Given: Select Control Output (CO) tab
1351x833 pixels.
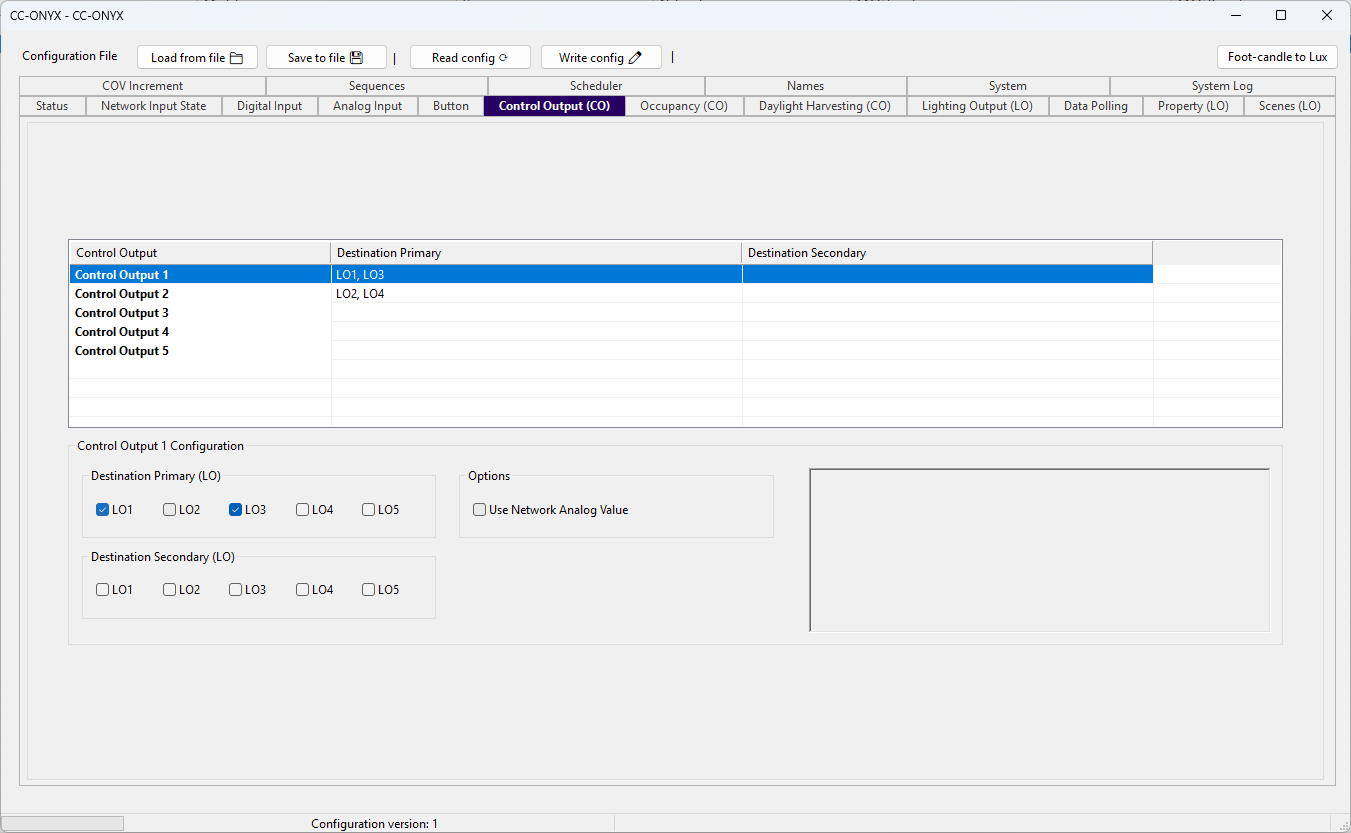Looking at the screenshot, I should point(554,106).
